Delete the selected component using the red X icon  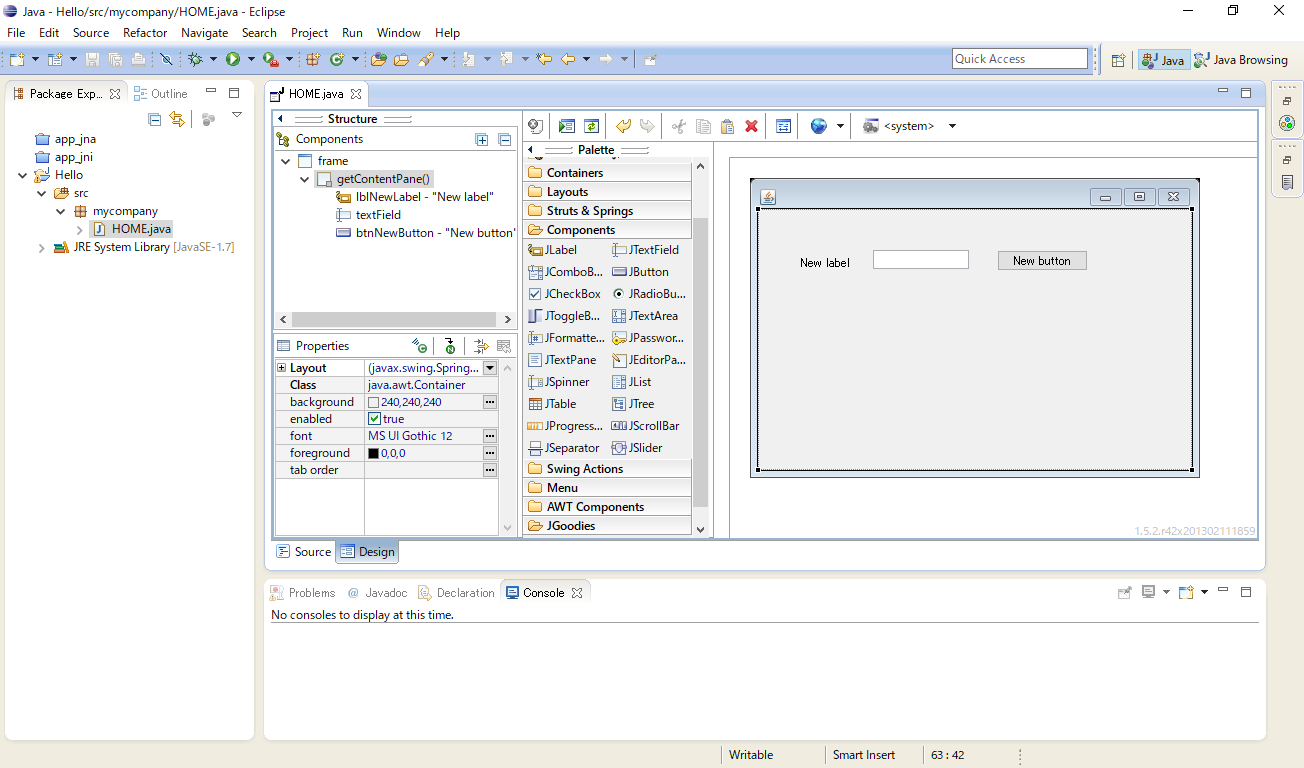(751, 126)
